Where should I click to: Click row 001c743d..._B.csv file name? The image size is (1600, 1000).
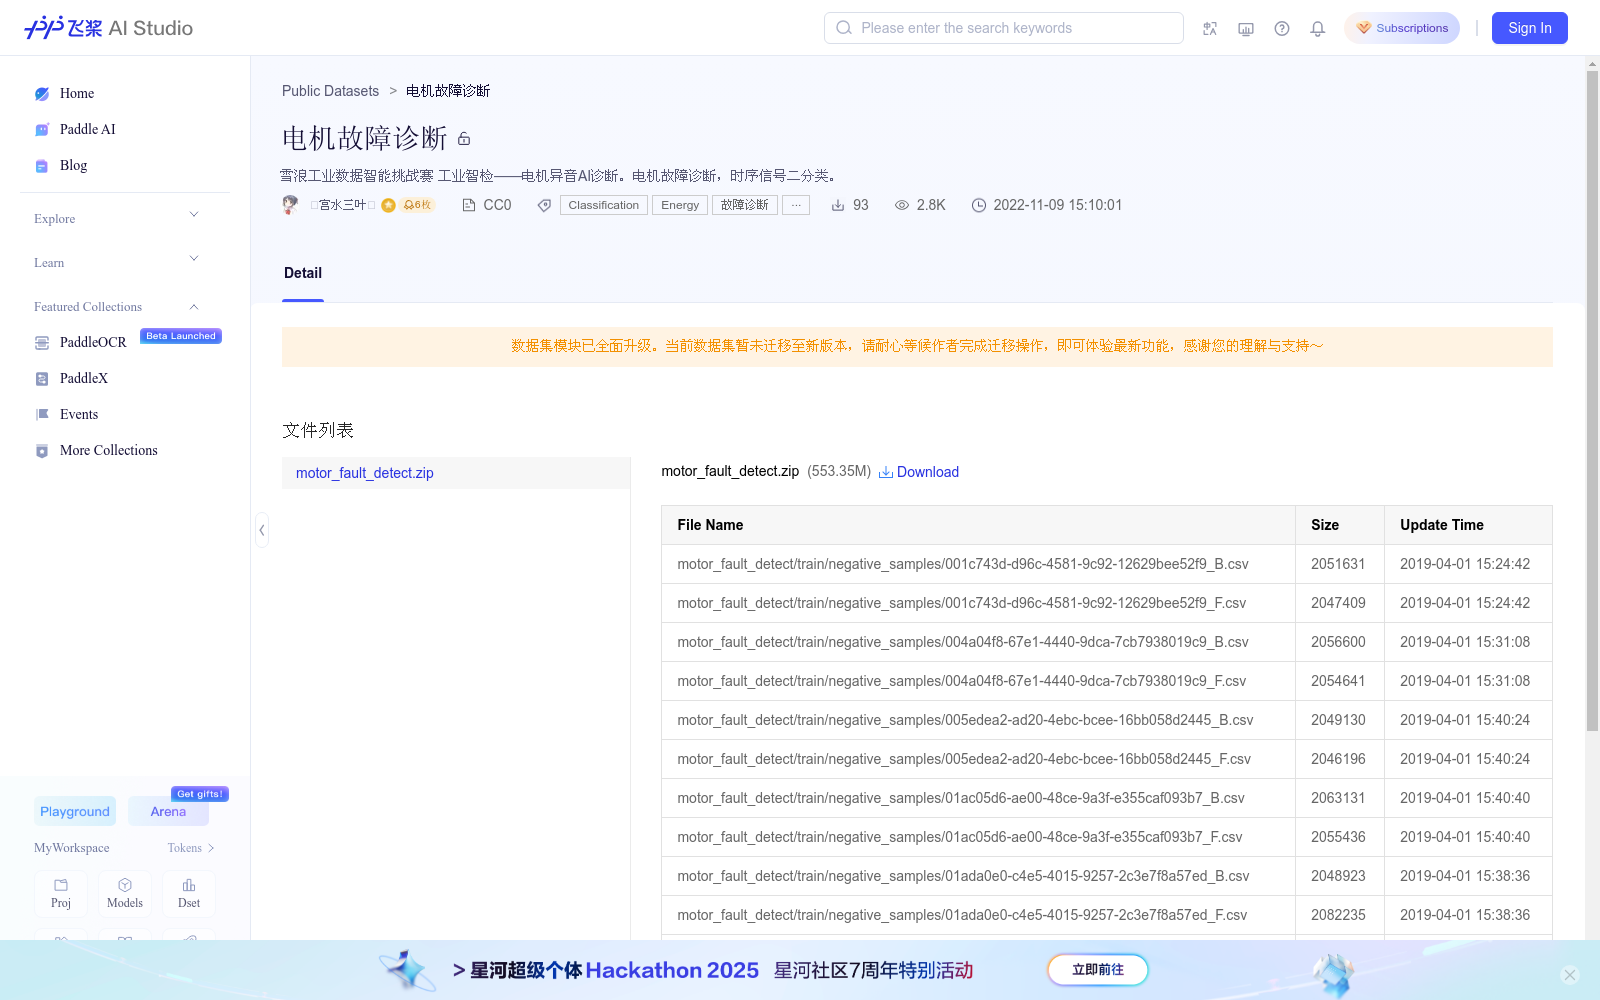963,564
